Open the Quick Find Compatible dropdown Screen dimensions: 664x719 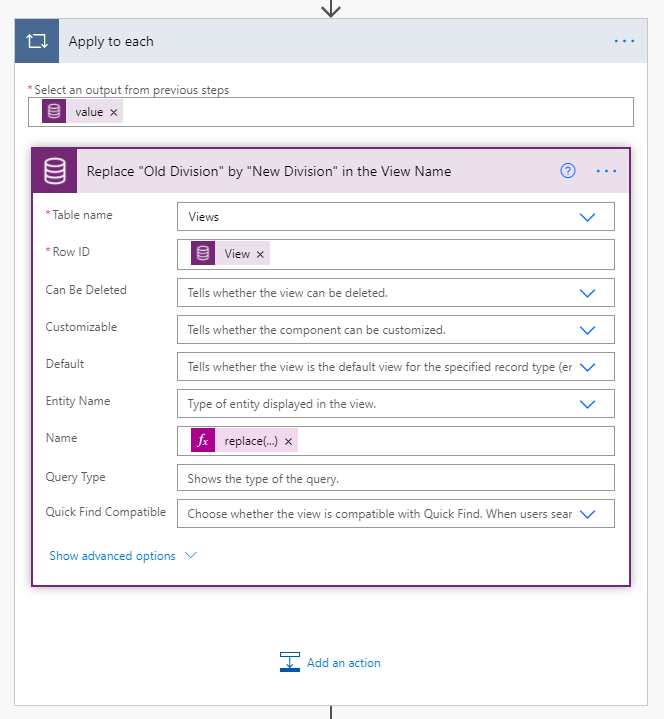(x=587, y=514)
